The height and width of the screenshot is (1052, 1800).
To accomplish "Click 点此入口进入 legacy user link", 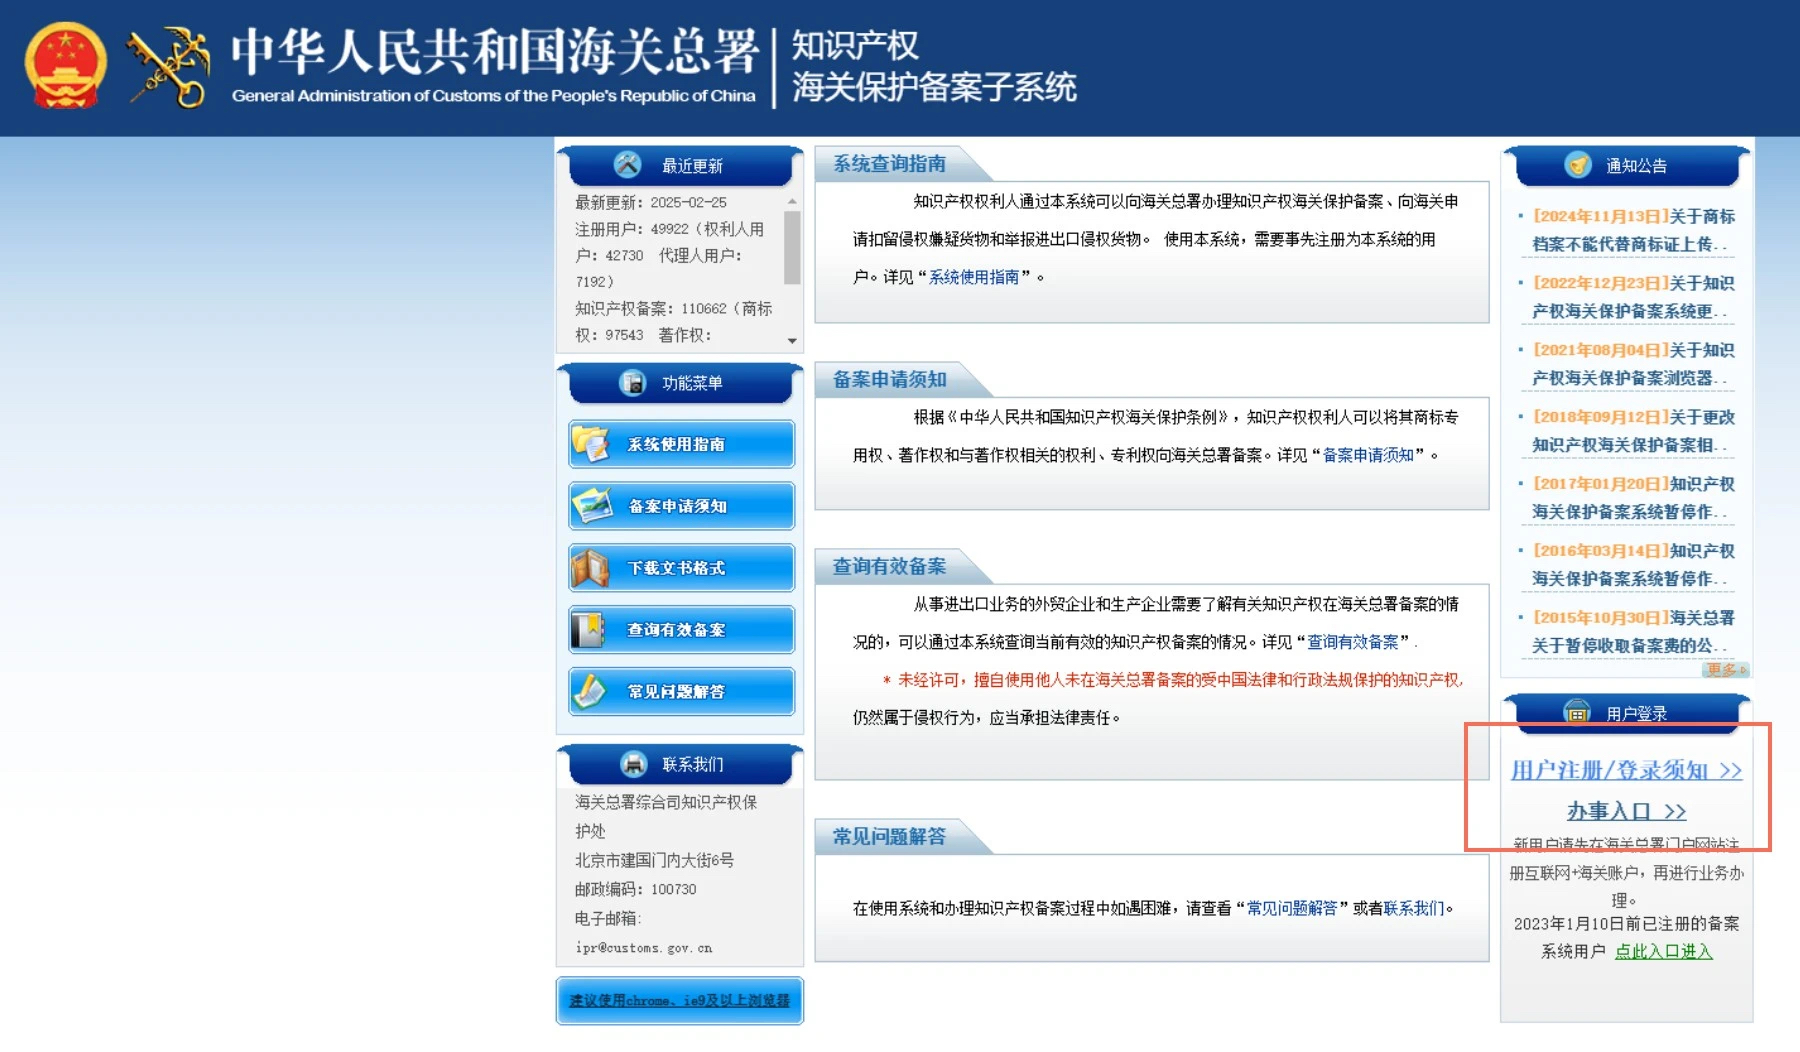I will 1664,951.
